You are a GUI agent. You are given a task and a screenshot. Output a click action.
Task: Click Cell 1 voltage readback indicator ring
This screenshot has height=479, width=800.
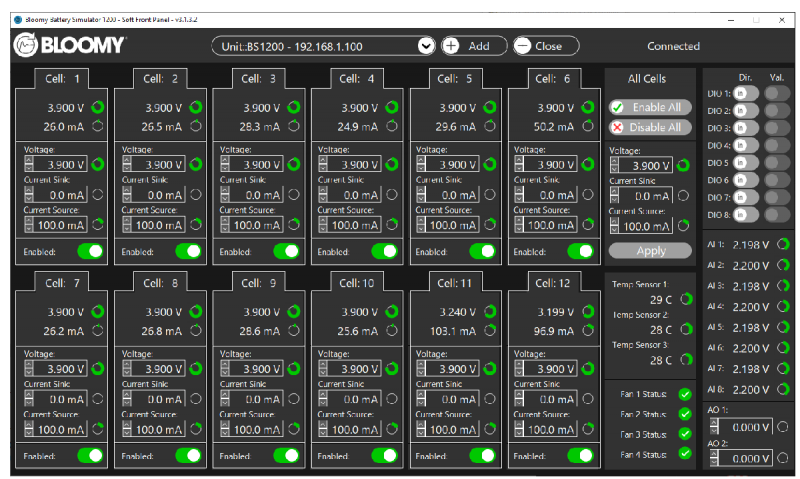coord(97,107)
